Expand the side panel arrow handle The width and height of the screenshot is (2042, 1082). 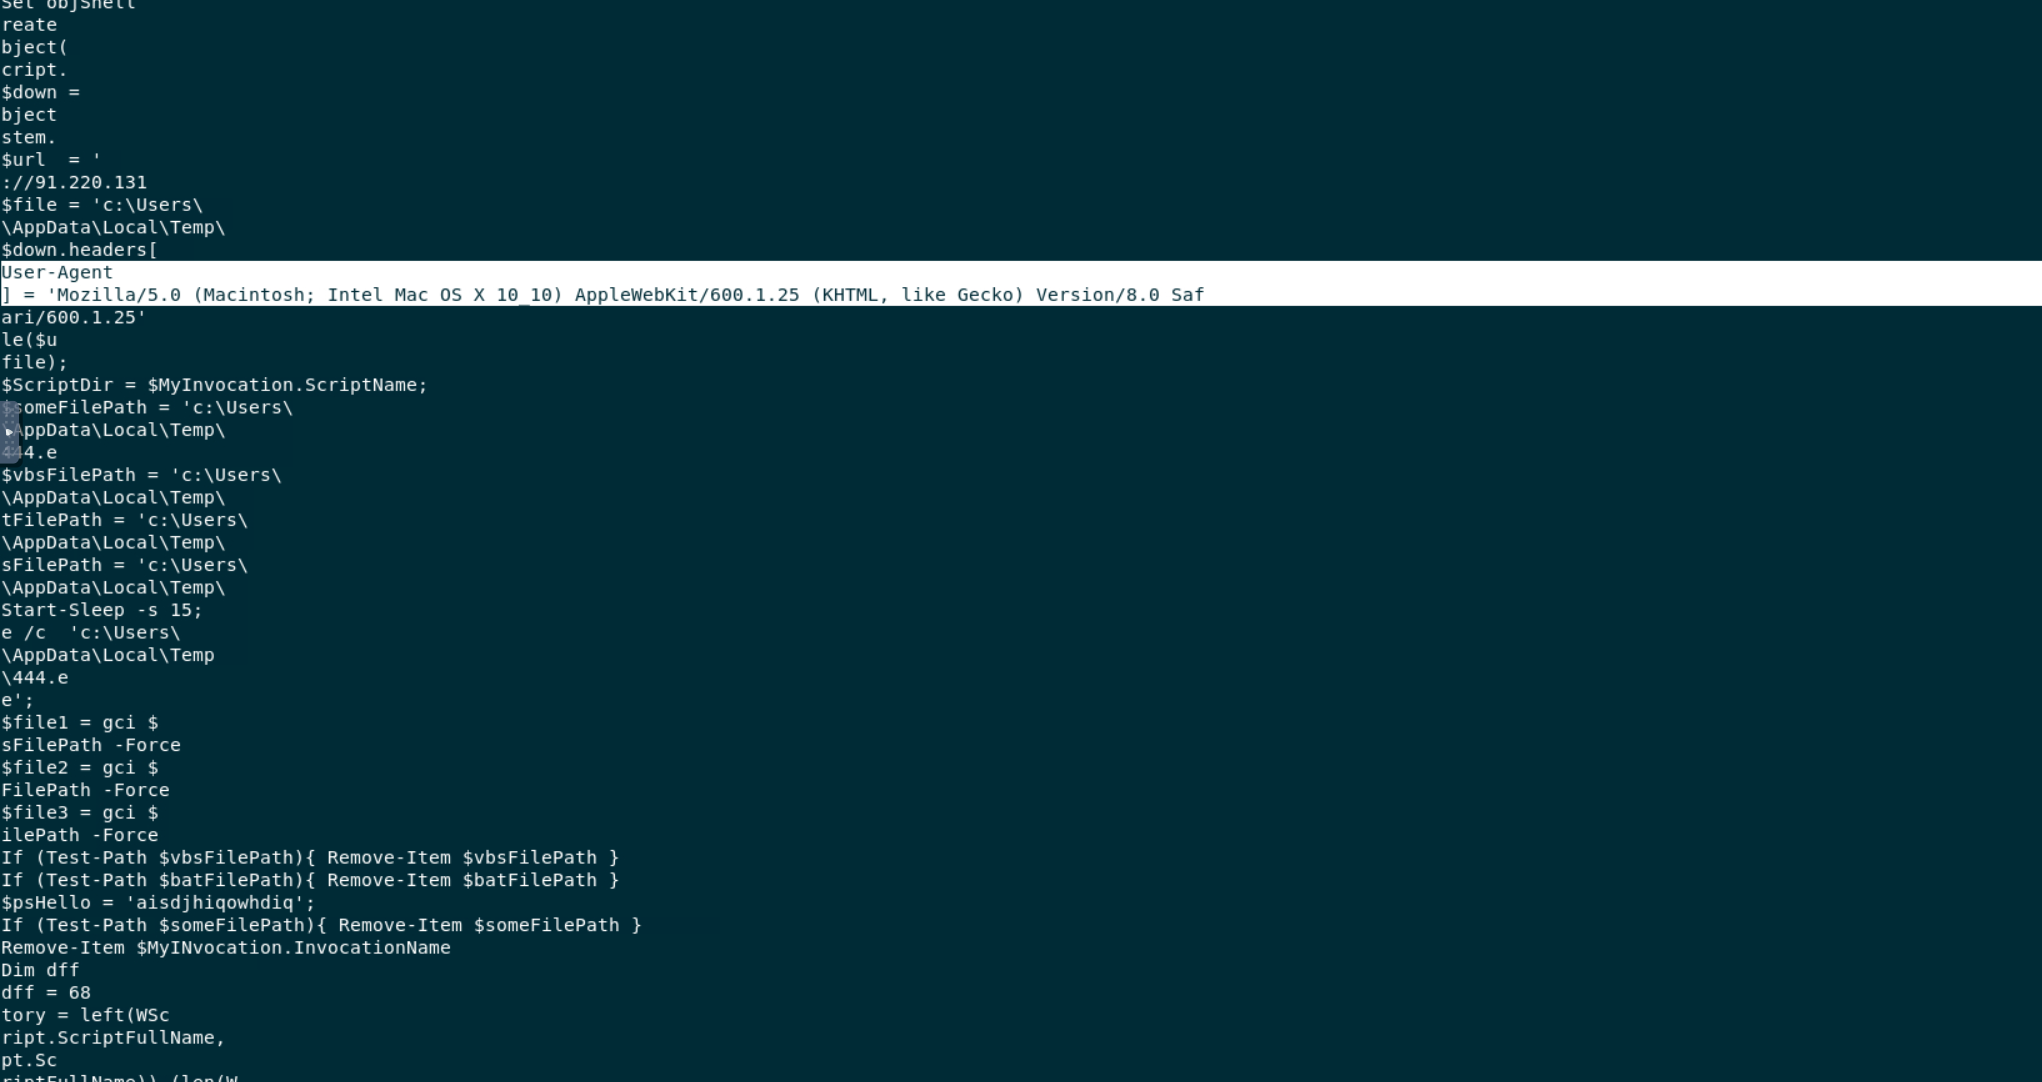[x=9, y=431]
